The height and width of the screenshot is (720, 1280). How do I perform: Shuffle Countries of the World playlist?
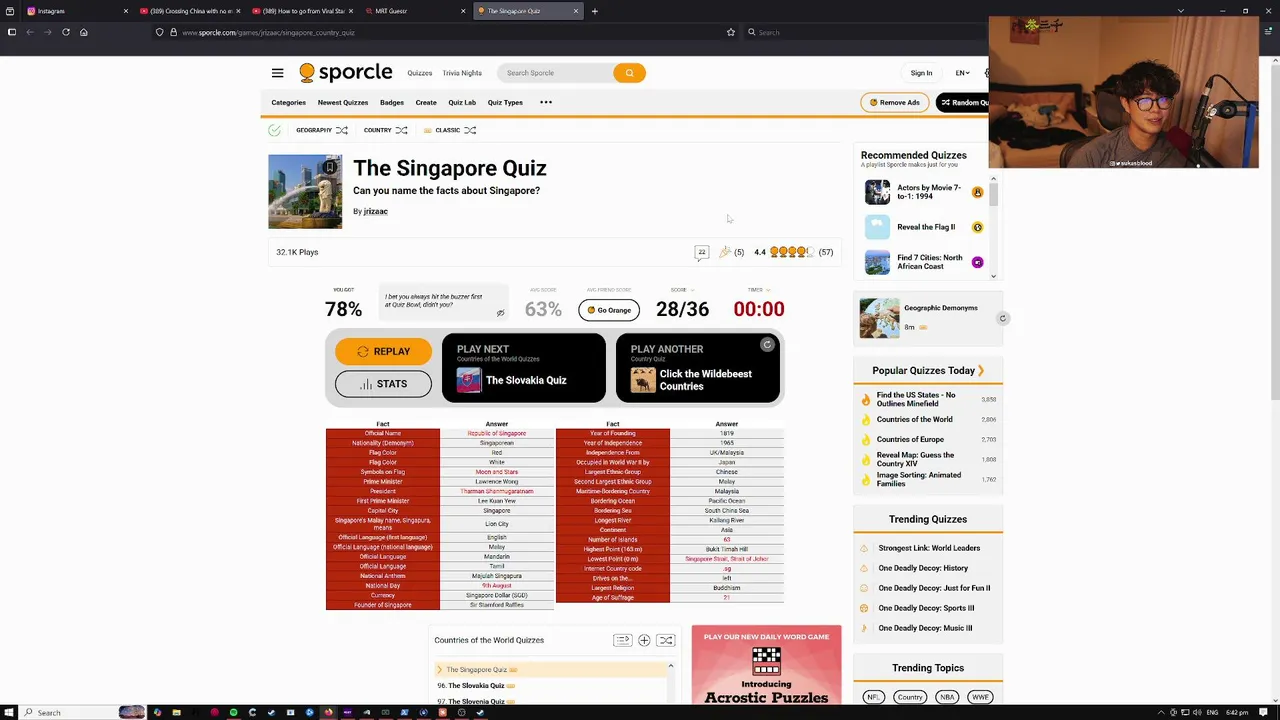tap(666, 640)
